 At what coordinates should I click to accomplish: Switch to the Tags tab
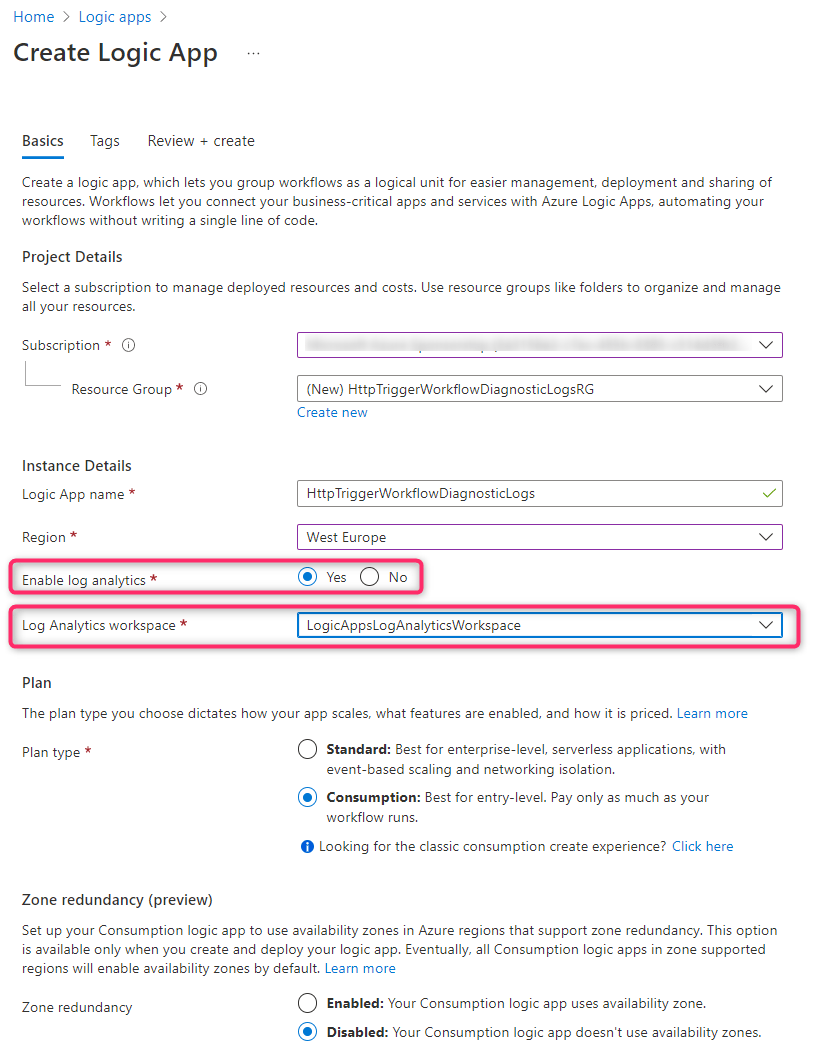coord(104,141)
